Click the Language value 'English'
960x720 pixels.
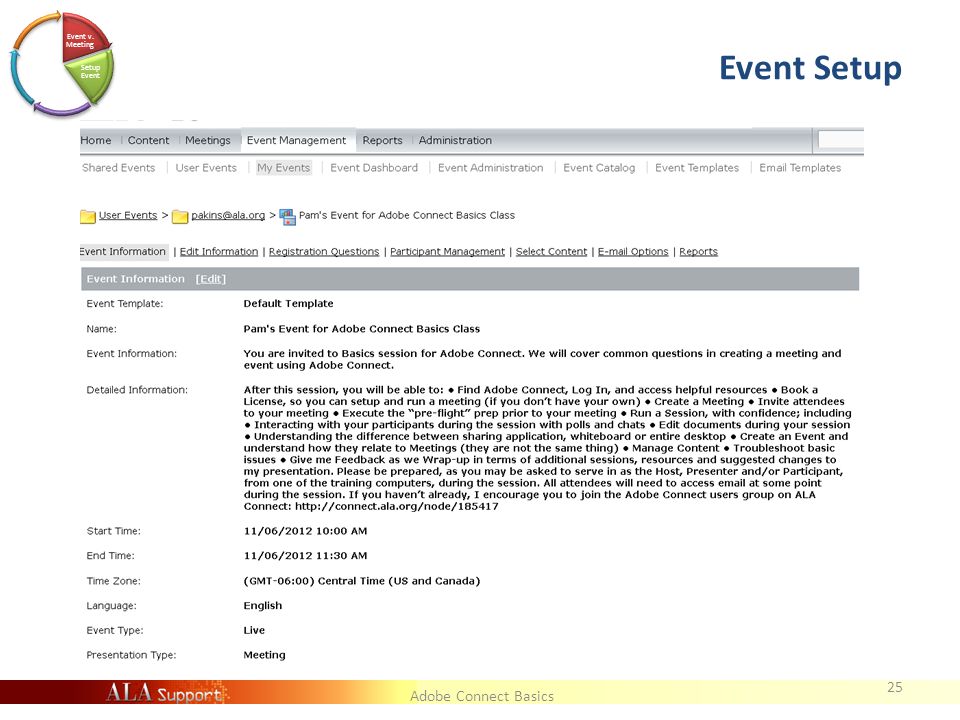263,606
